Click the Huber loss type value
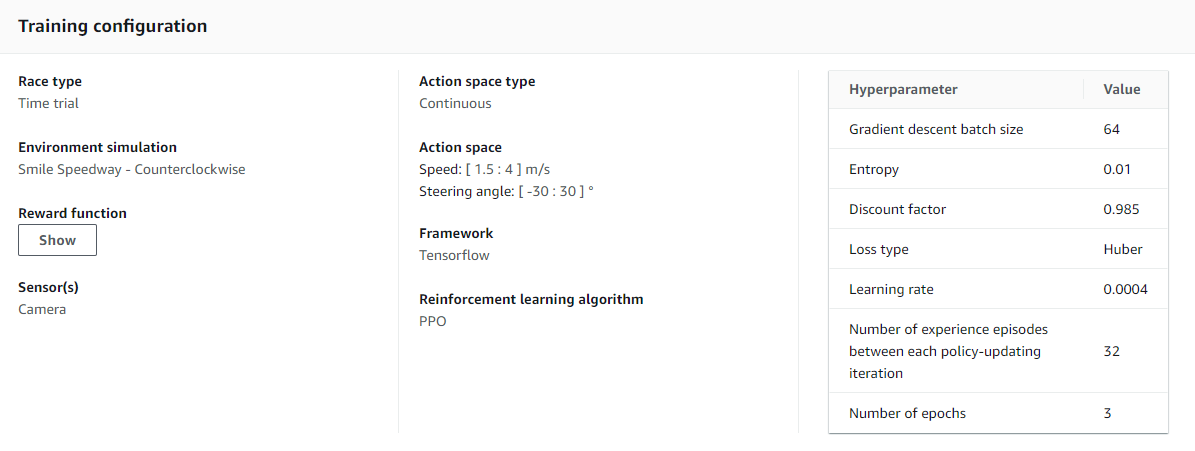The height and width of the screenshot is (451, 1195). pos(1122,249)
